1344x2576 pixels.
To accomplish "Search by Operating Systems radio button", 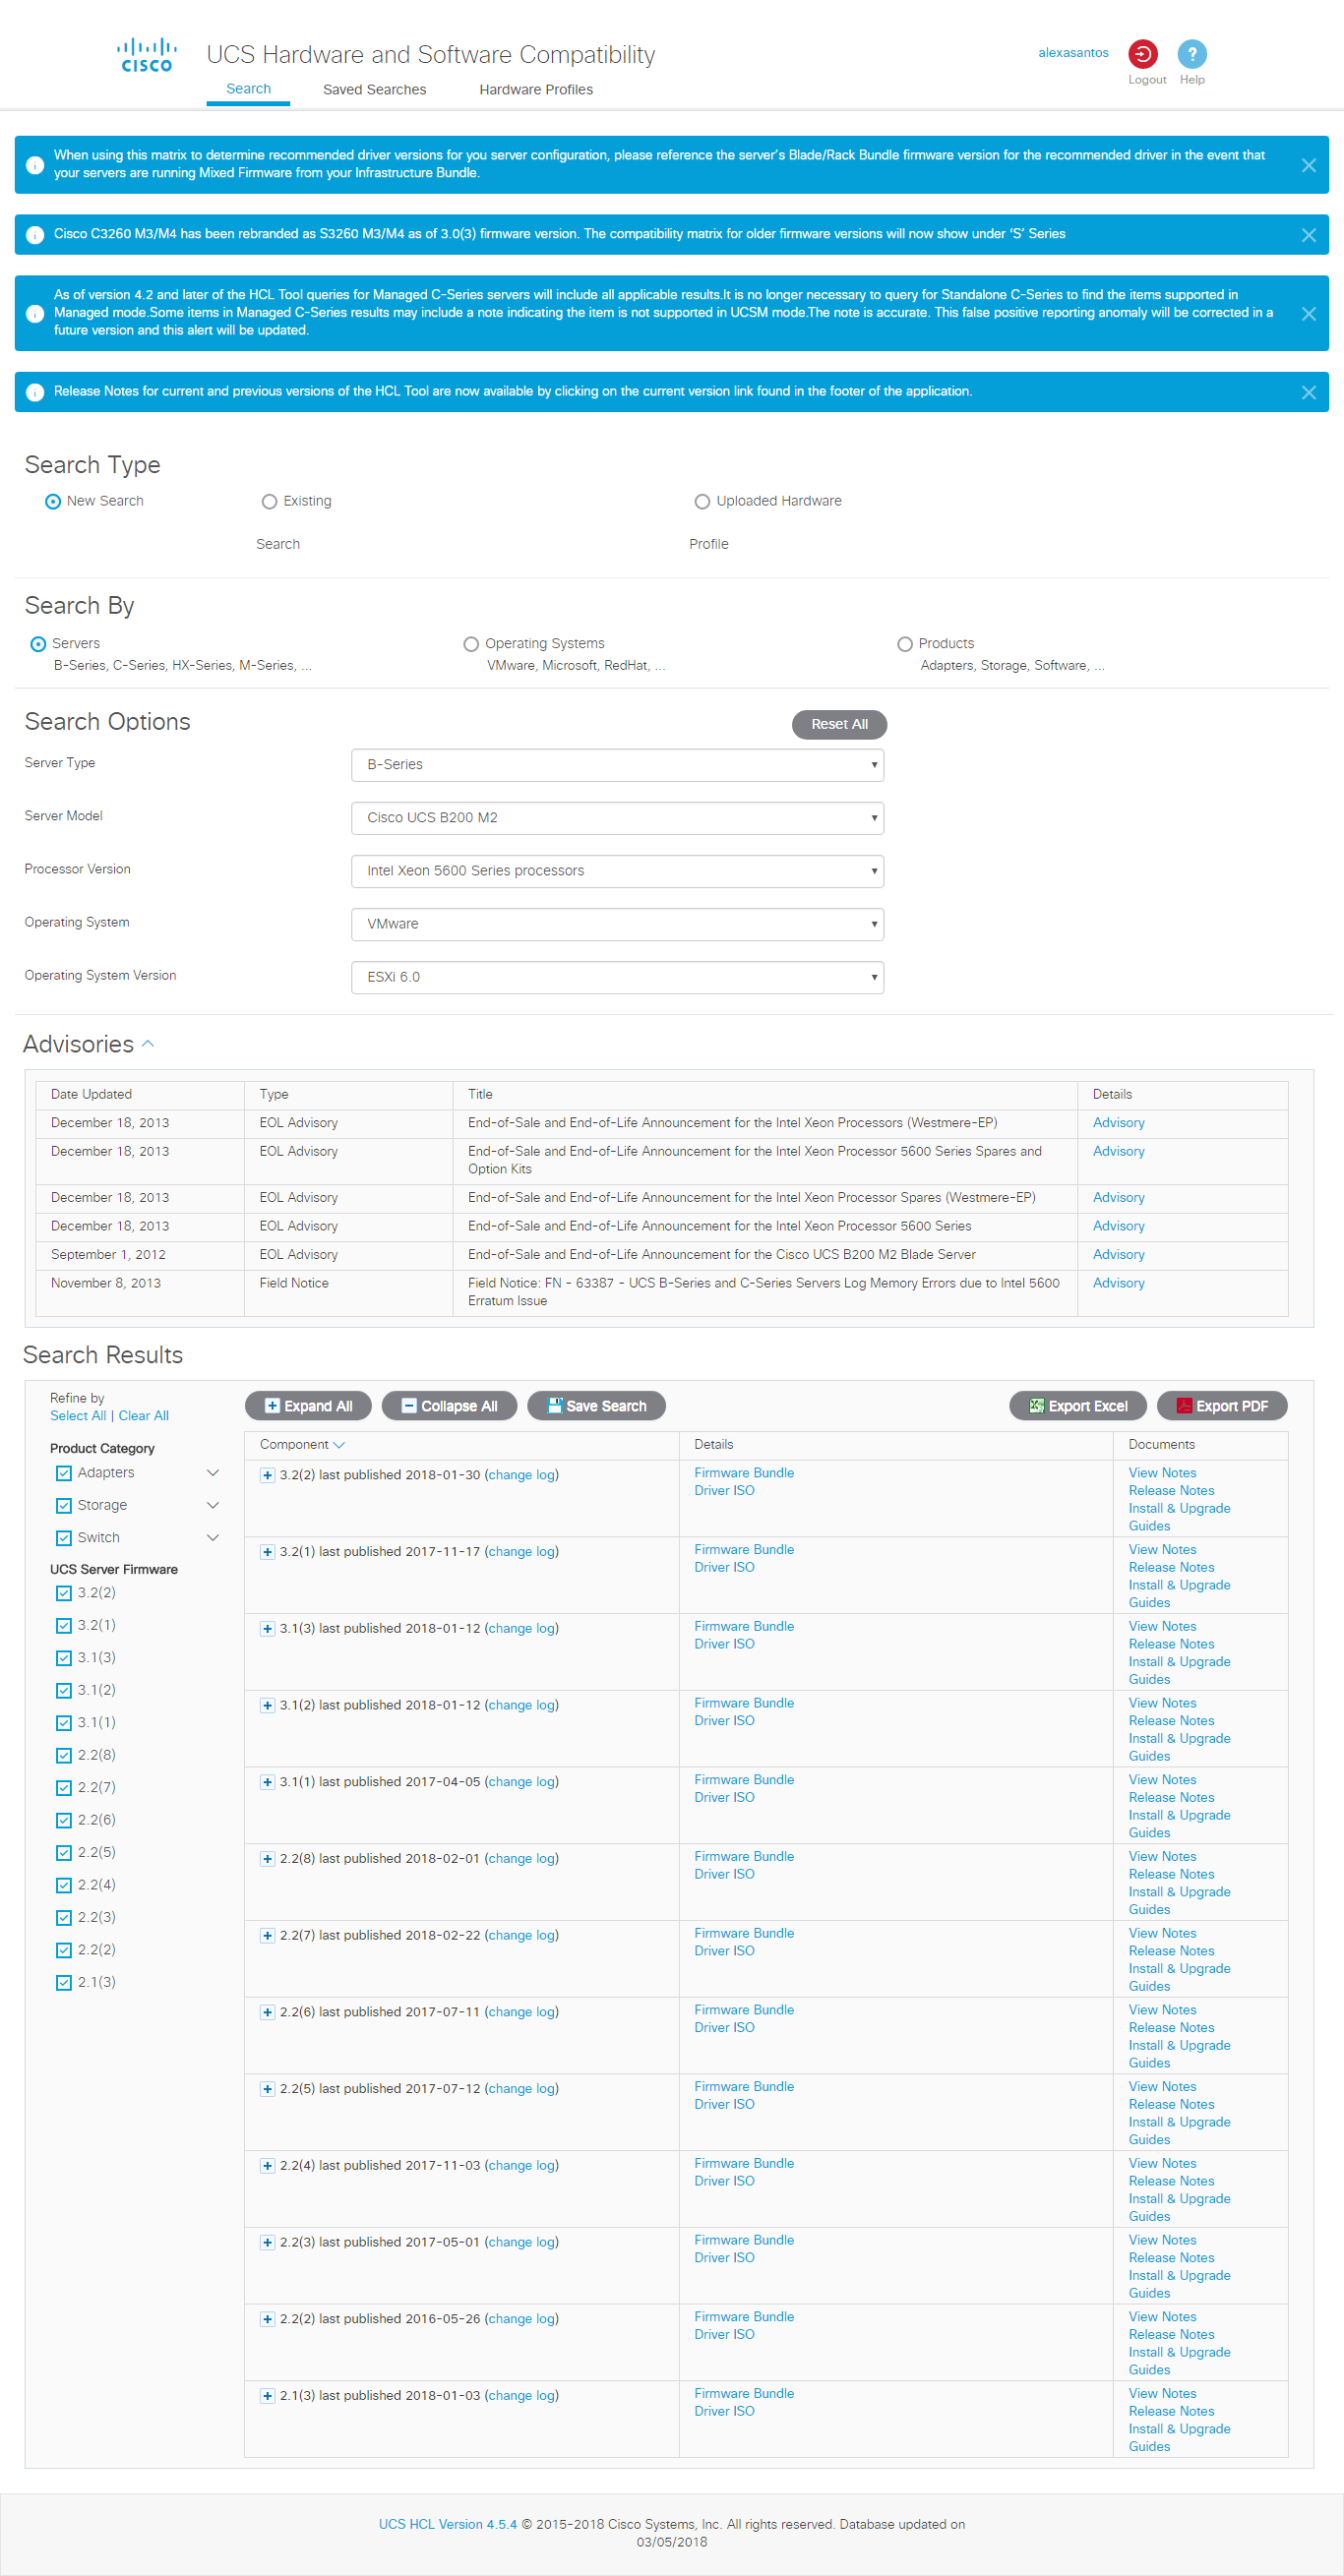I will click(471, 645).
